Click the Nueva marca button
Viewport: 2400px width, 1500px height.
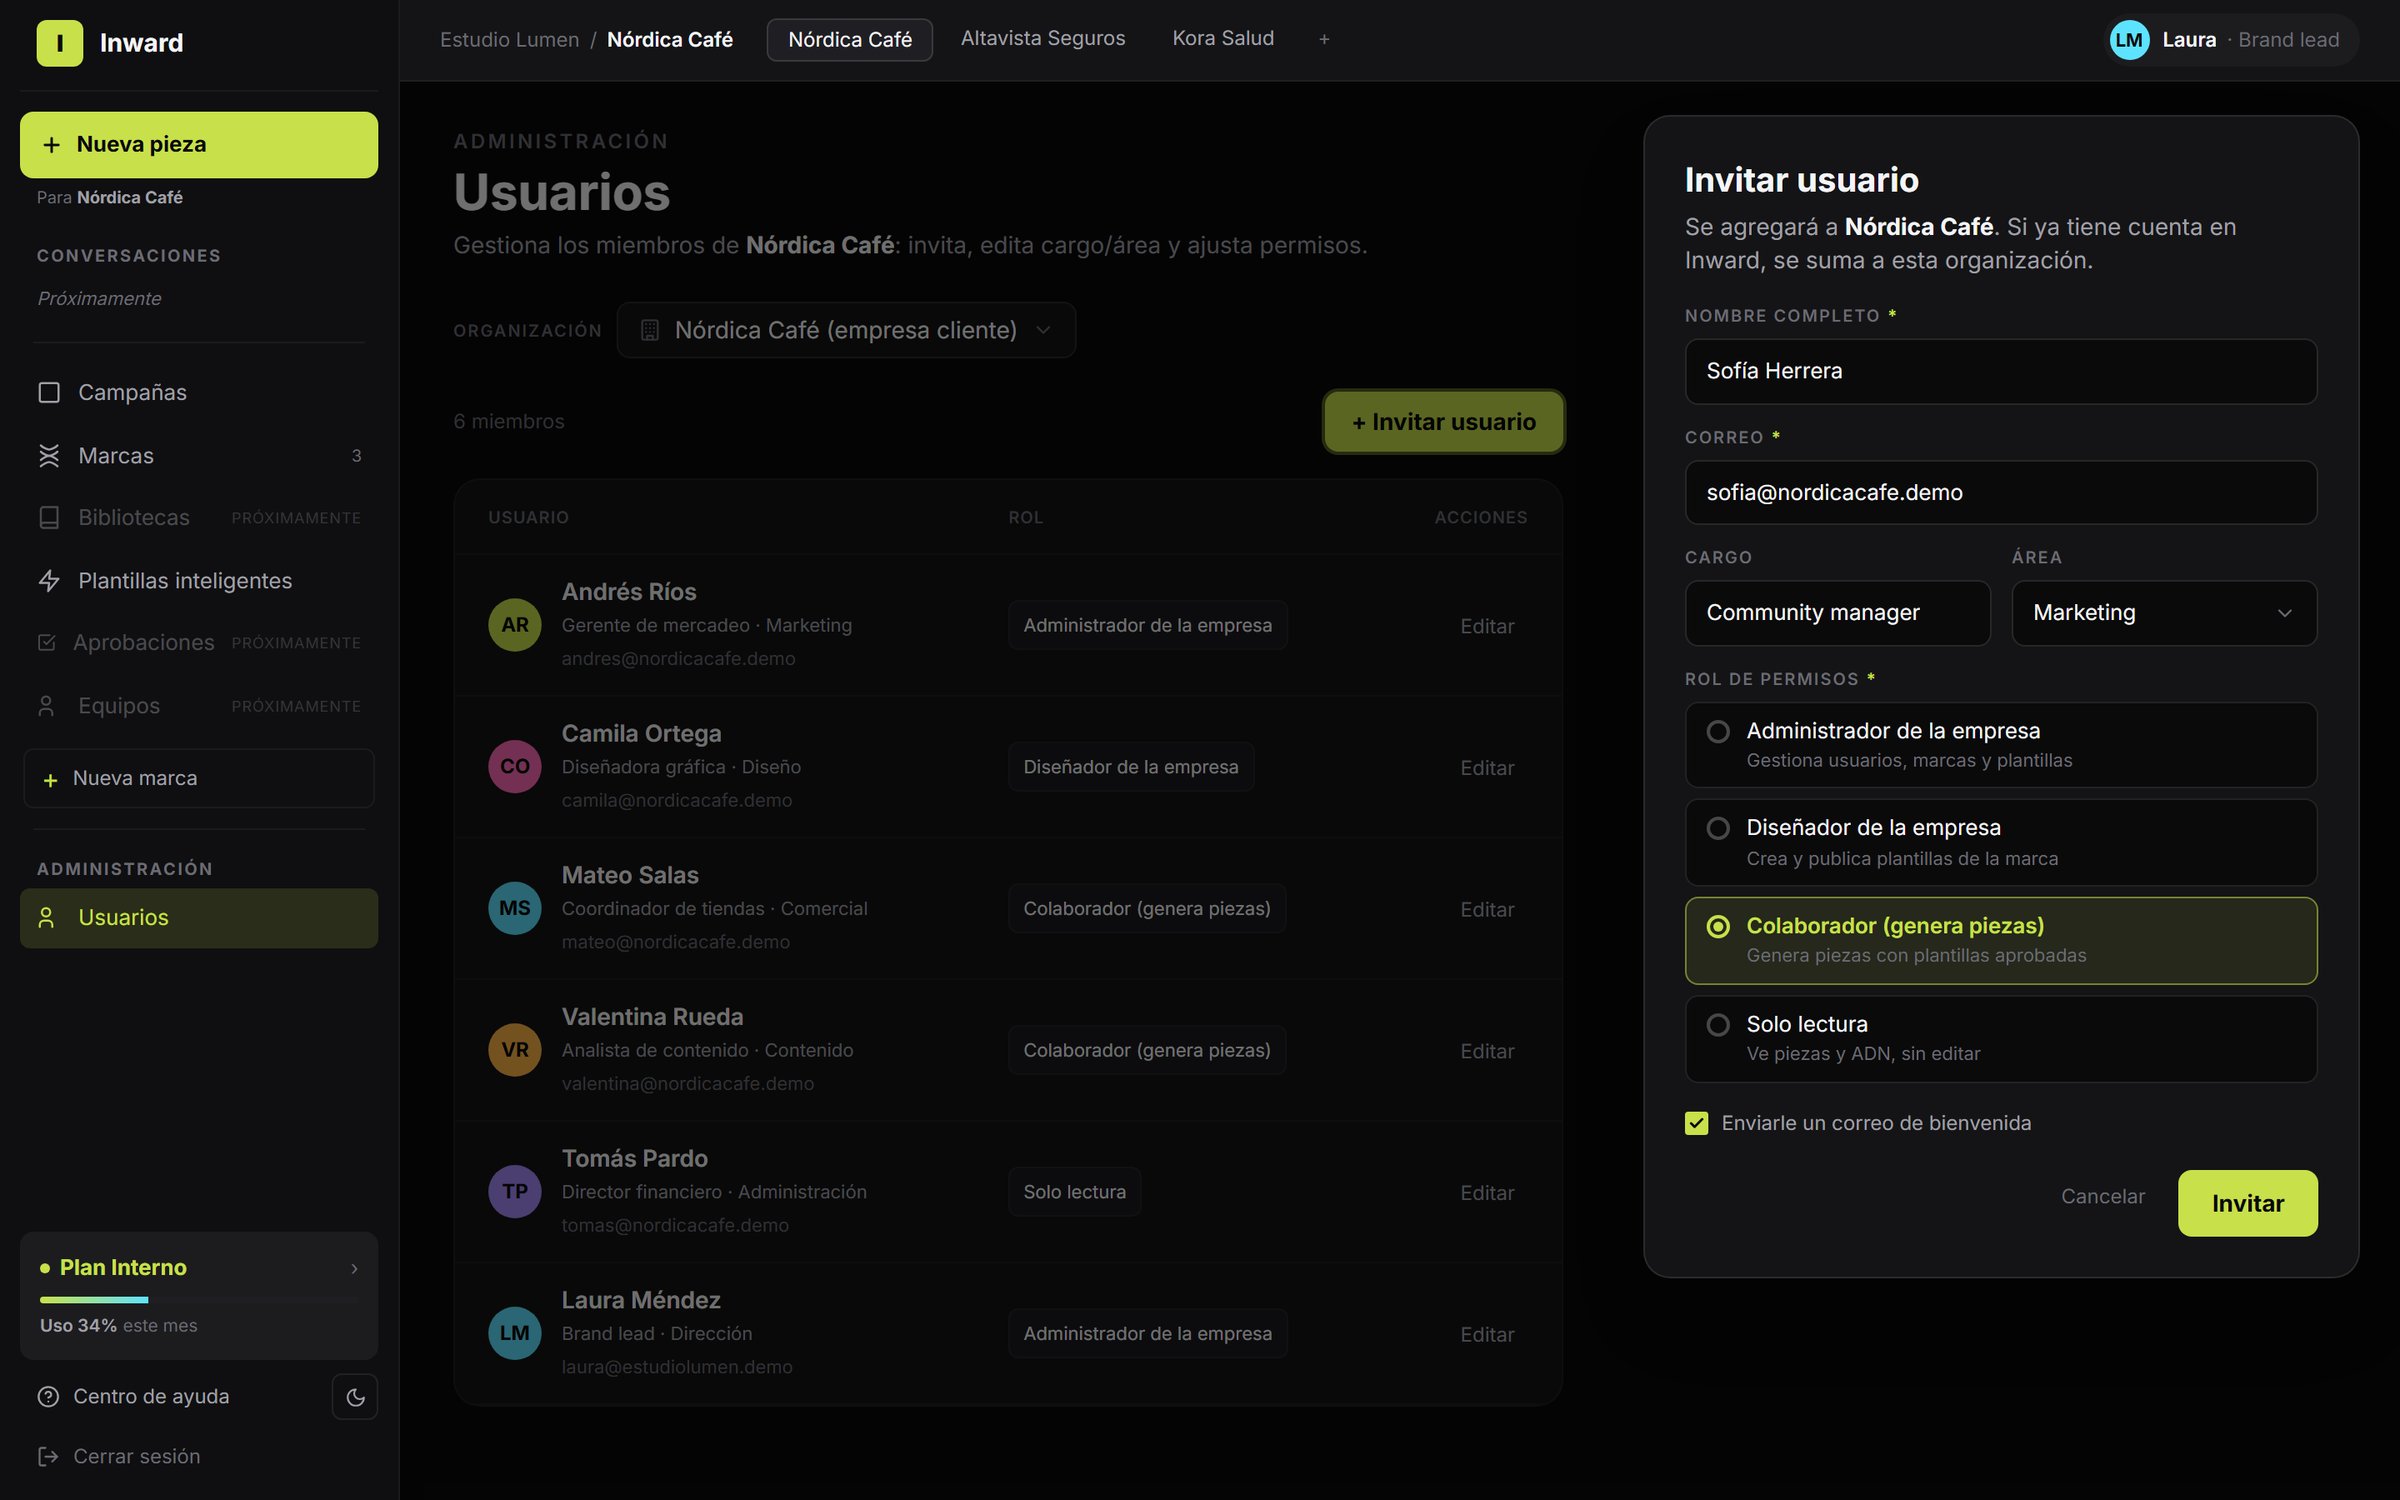199,778
